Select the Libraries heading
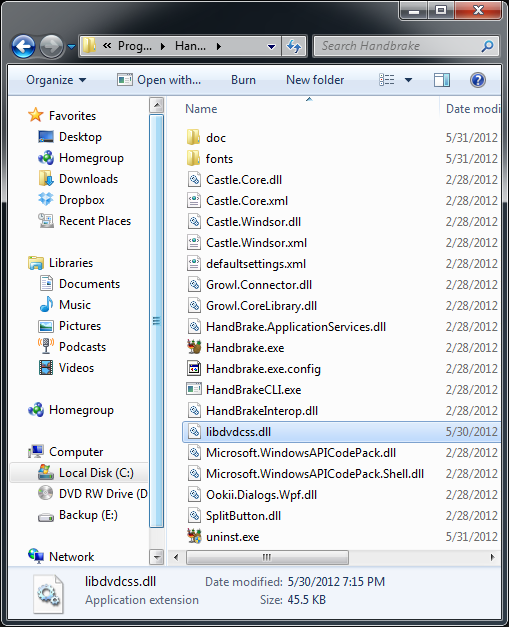Screen dimensions: 509x627 [x=61, y=263]
